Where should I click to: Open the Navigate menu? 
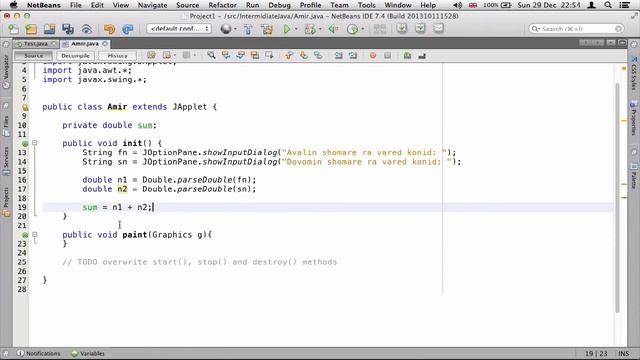point(152,5)
